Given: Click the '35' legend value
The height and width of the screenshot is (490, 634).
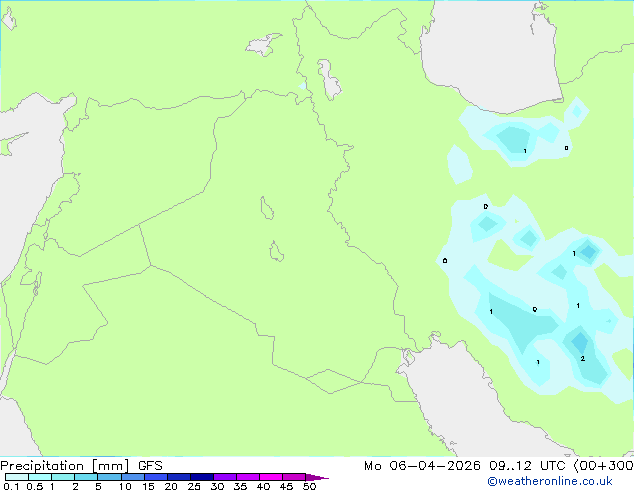Looking at the screenshot, I should [x=240, y=486].
